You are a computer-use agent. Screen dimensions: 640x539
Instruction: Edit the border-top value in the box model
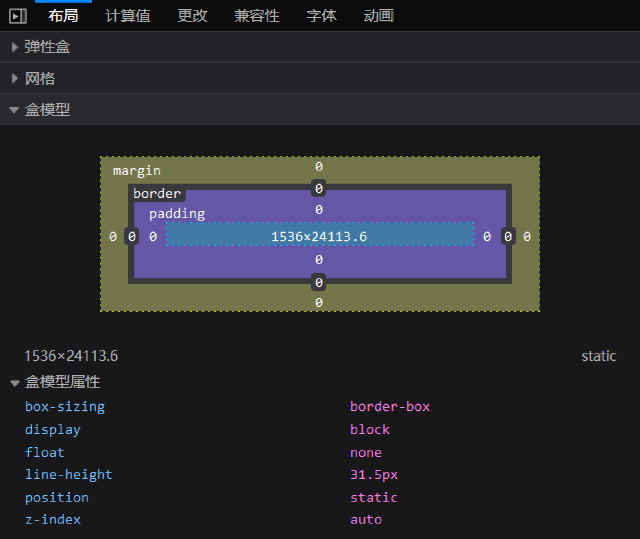[x=319, y=188]
